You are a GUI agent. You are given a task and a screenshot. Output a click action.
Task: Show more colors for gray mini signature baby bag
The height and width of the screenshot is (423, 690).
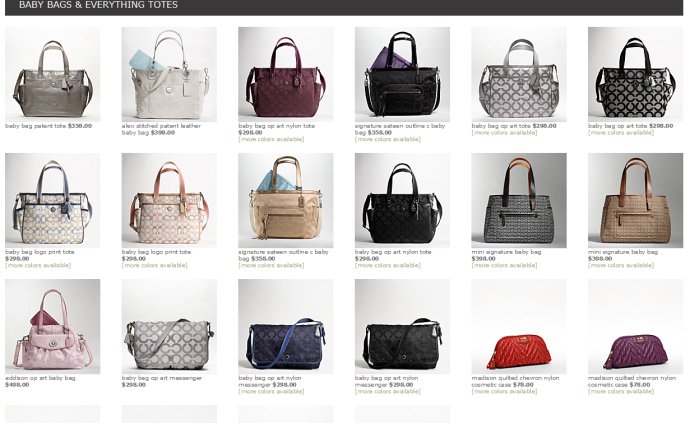click(504, 265)
